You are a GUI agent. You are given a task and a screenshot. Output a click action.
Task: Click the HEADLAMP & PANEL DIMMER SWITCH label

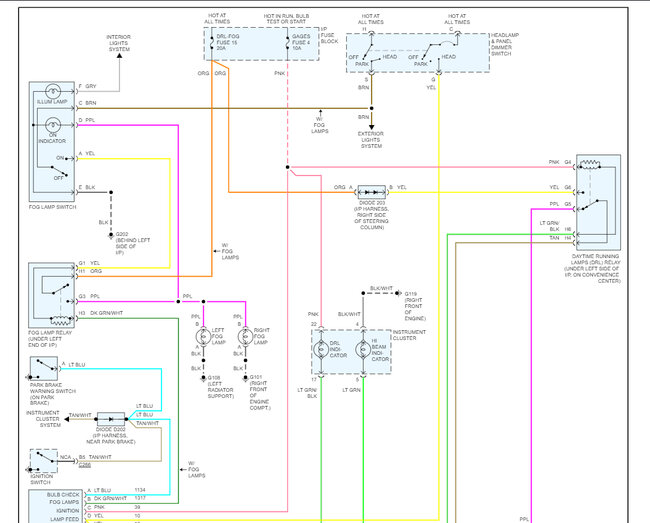pos(505,44)
